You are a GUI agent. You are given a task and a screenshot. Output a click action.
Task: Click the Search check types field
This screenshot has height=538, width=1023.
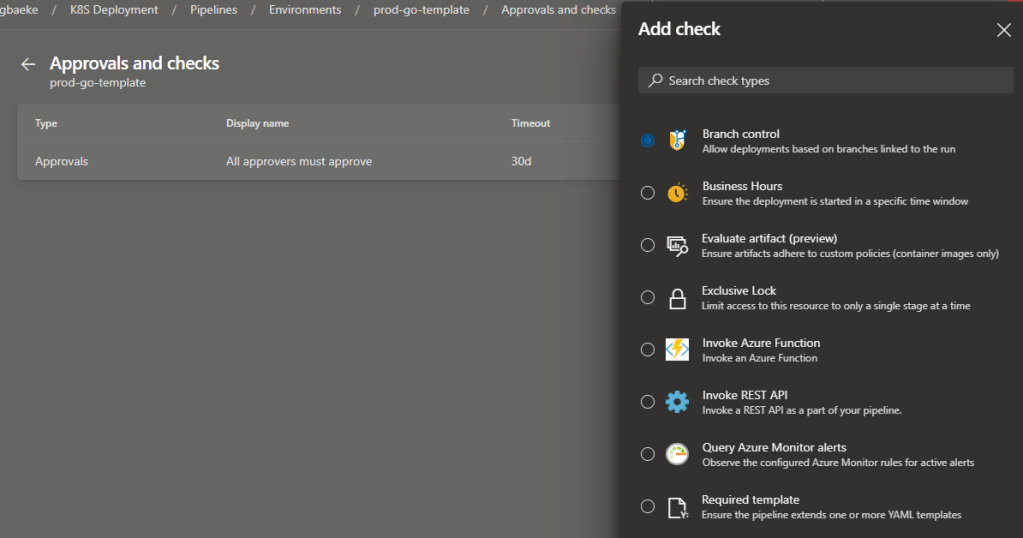[x=825, y=80]
